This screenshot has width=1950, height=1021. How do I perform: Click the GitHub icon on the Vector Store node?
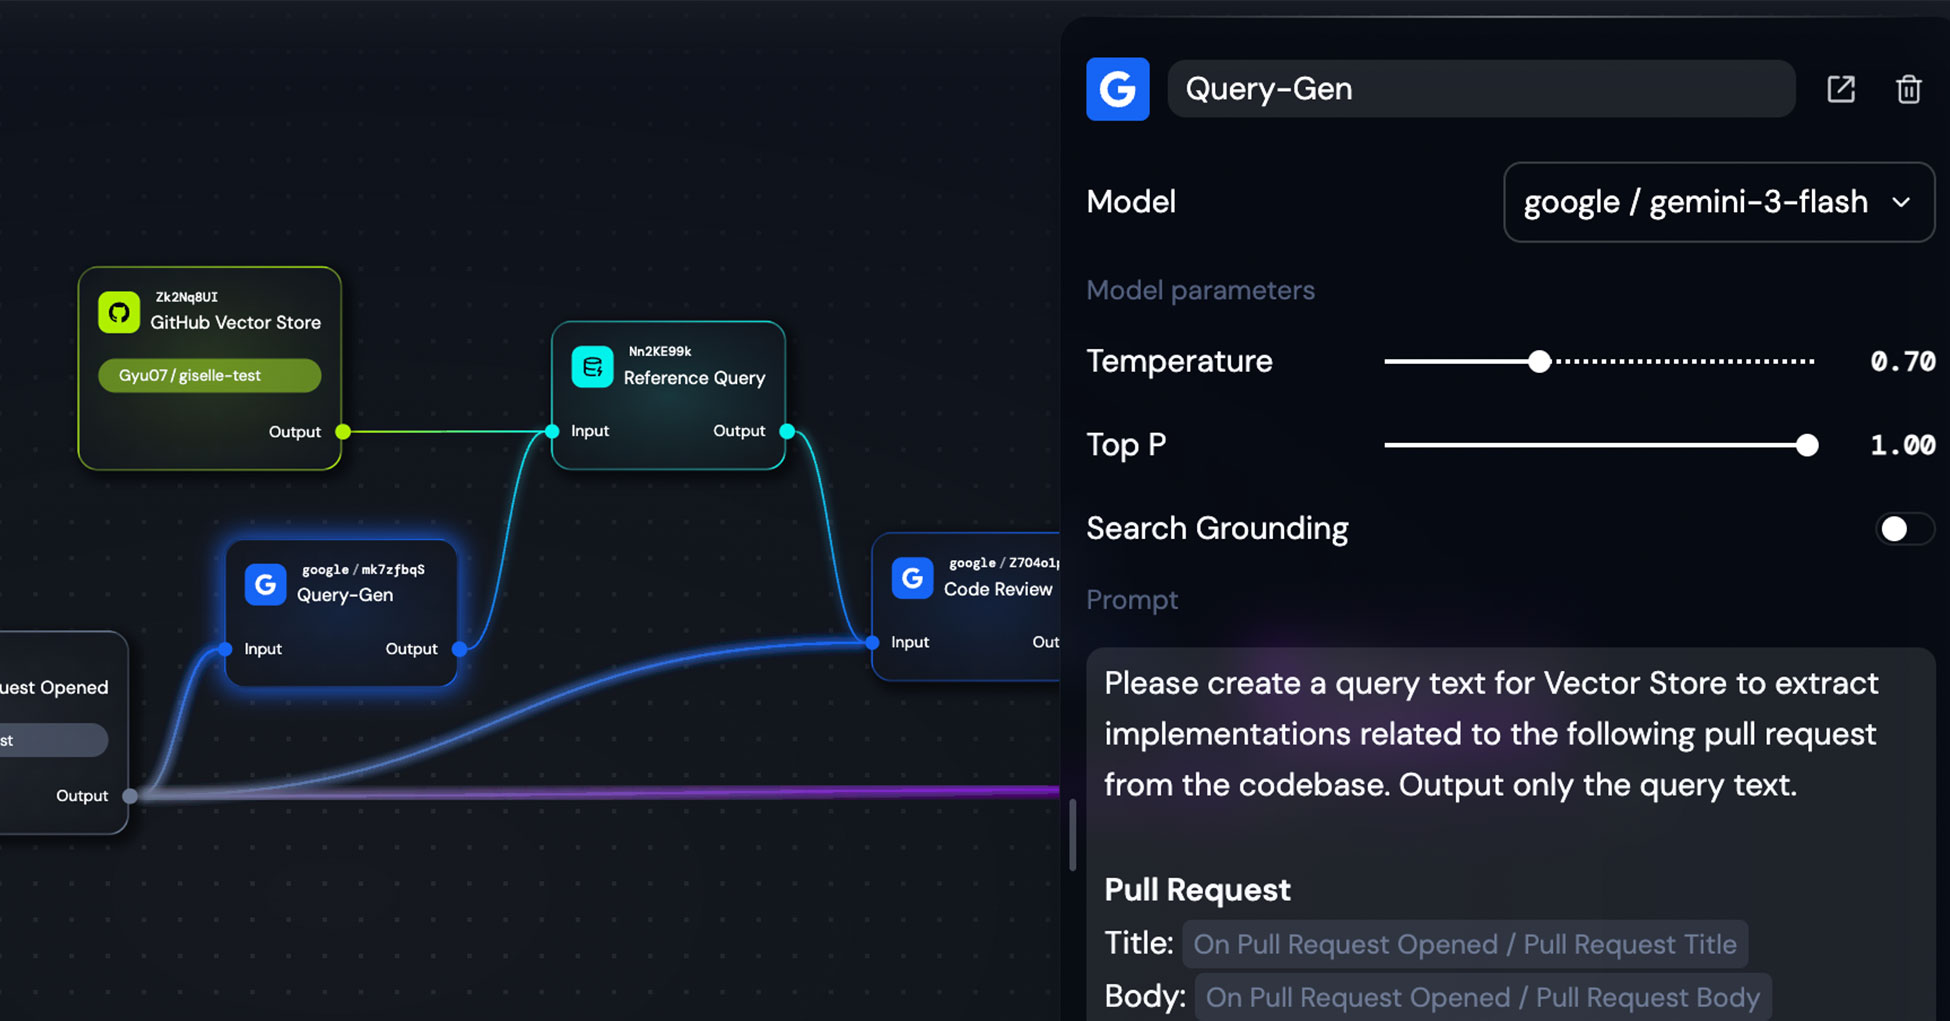(x=121, y=311)
